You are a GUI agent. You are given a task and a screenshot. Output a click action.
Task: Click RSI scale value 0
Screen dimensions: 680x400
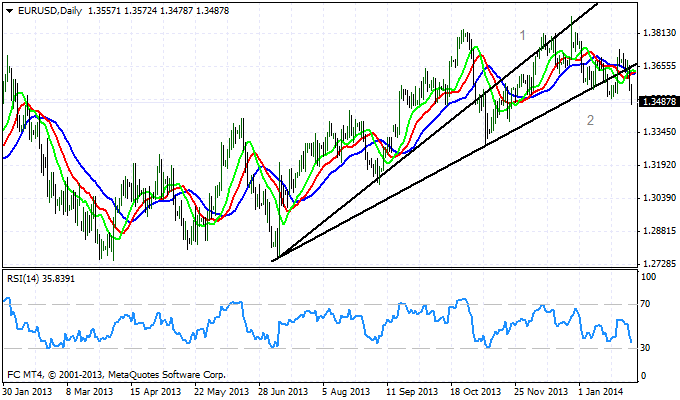pyautogui.click(x=643, y=376)
